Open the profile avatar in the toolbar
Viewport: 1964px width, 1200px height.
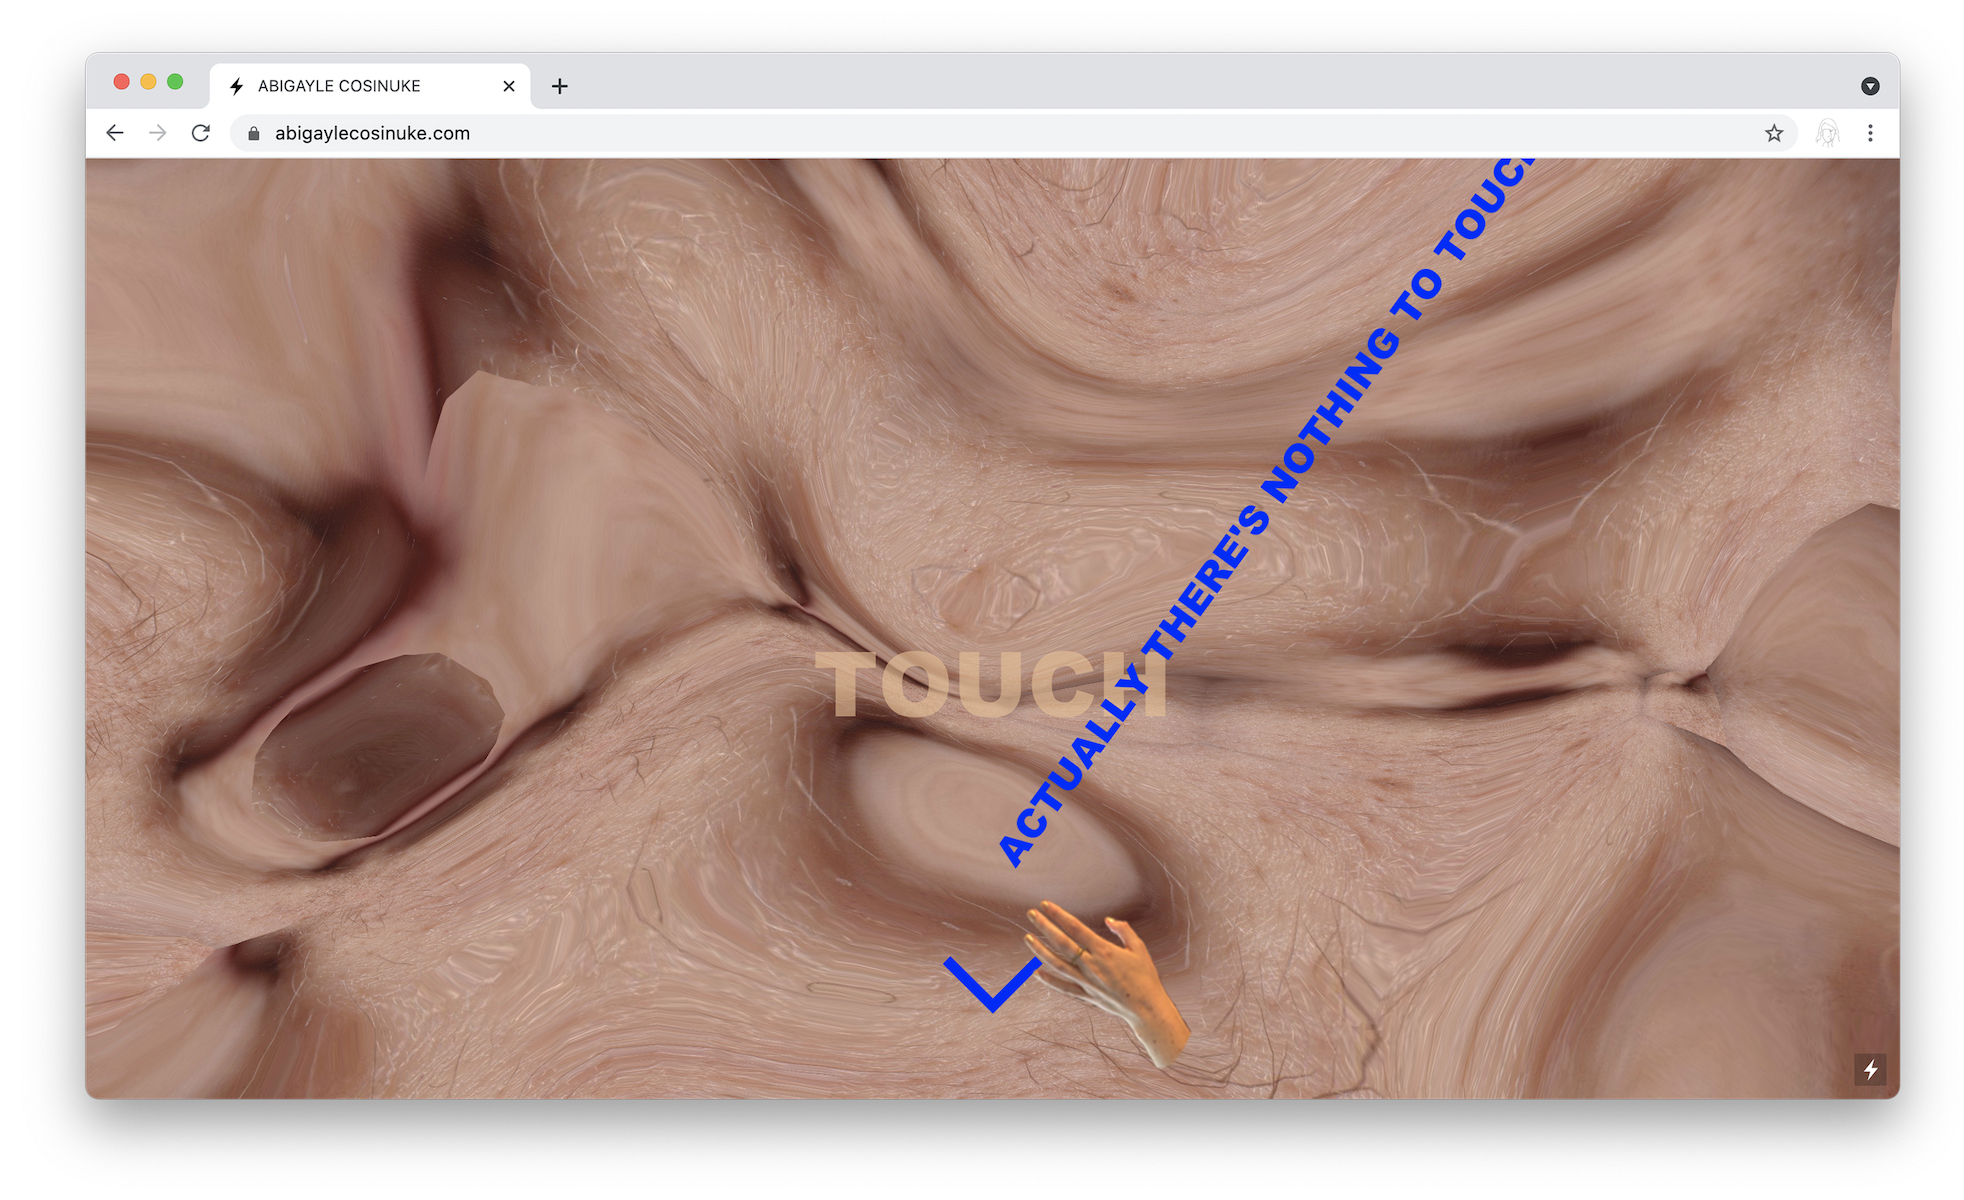[x=1827, y=133]
